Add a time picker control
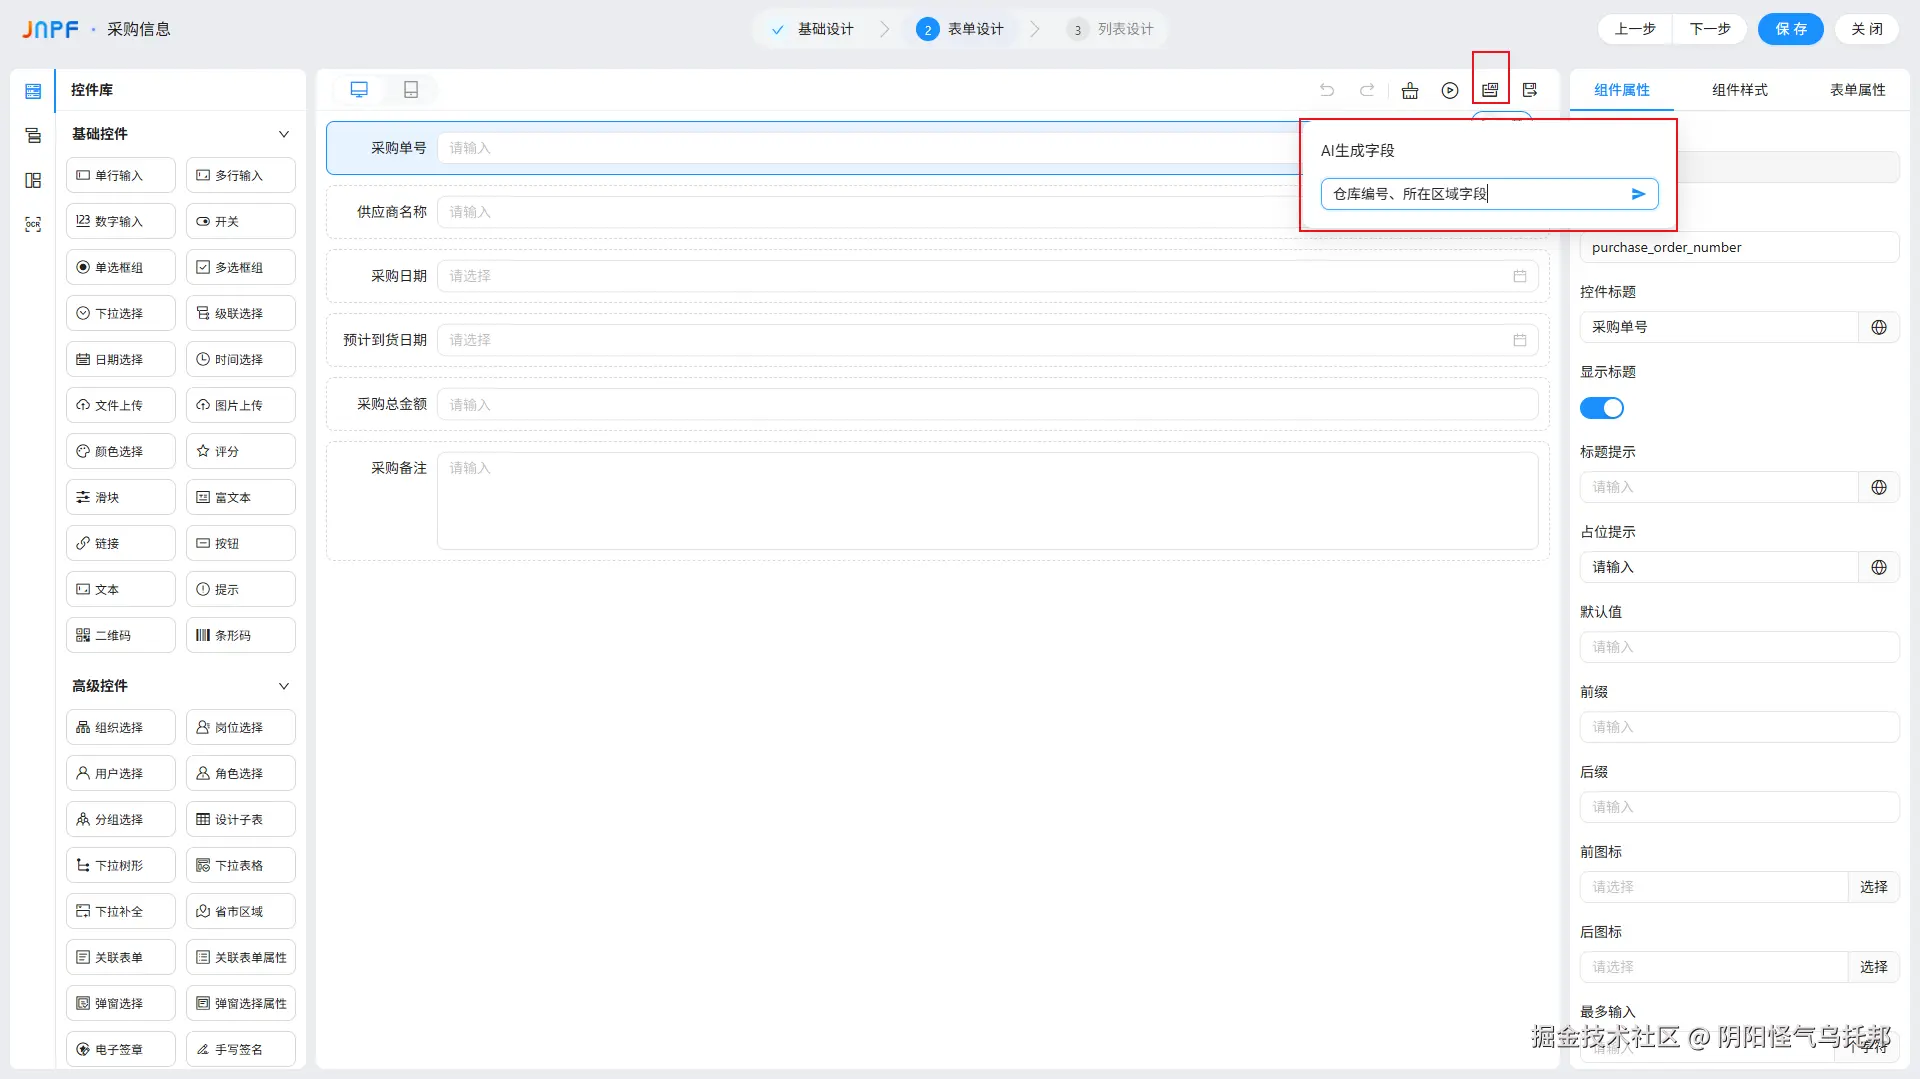 (241, 359)
